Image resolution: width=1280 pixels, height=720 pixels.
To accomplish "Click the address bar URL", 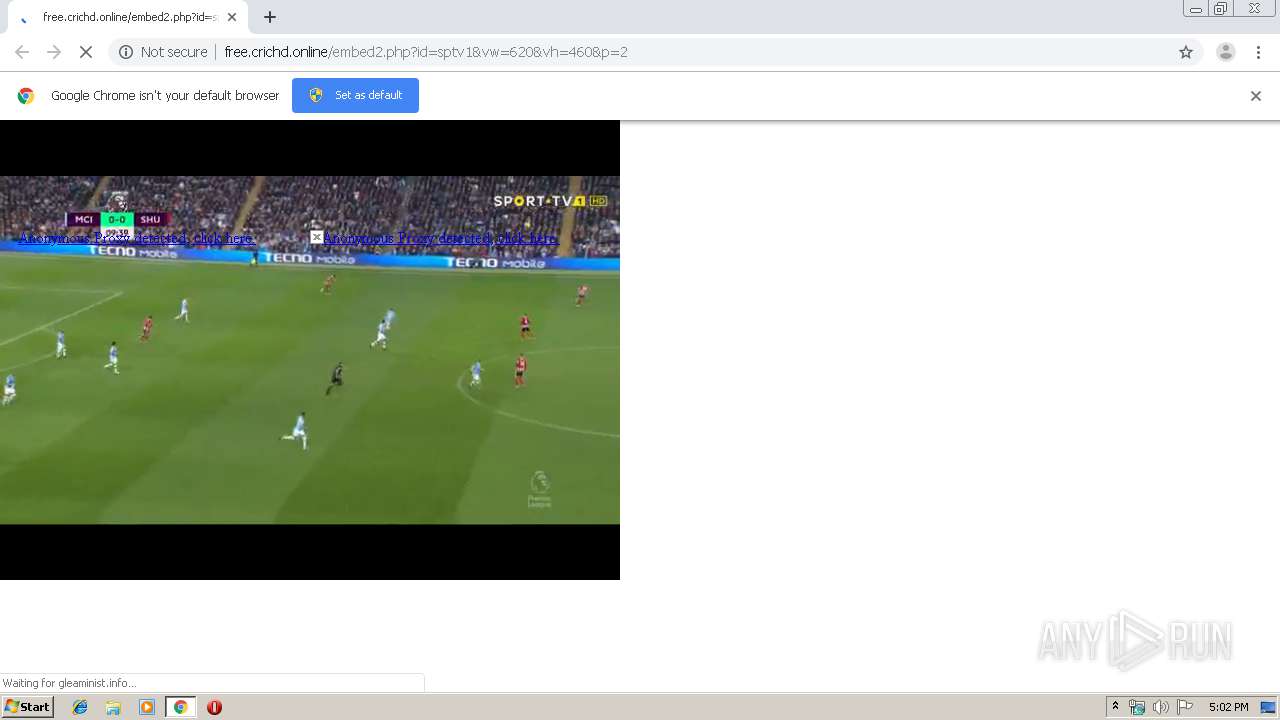I will 426,52.
